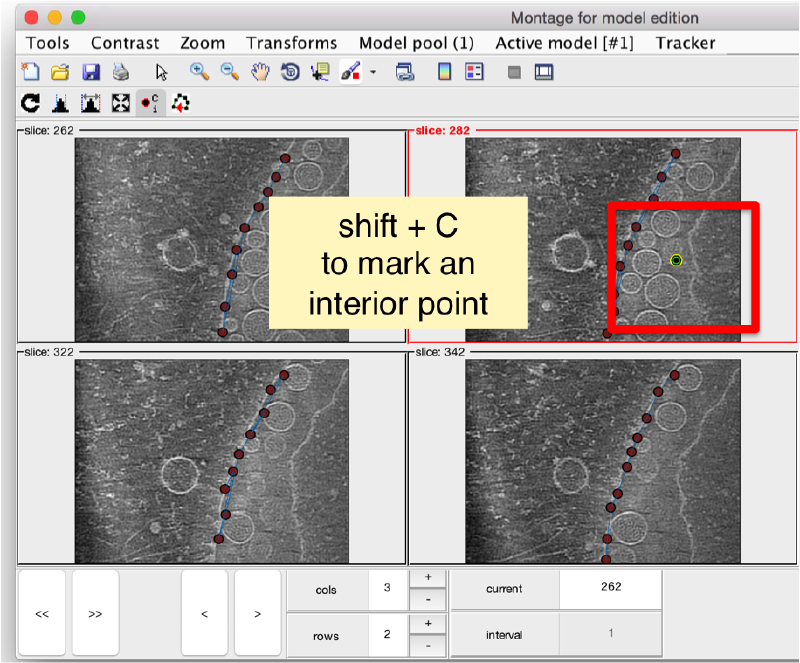Click the >> fast forward button
Viewport: 800px width, 663px height.
95,614
